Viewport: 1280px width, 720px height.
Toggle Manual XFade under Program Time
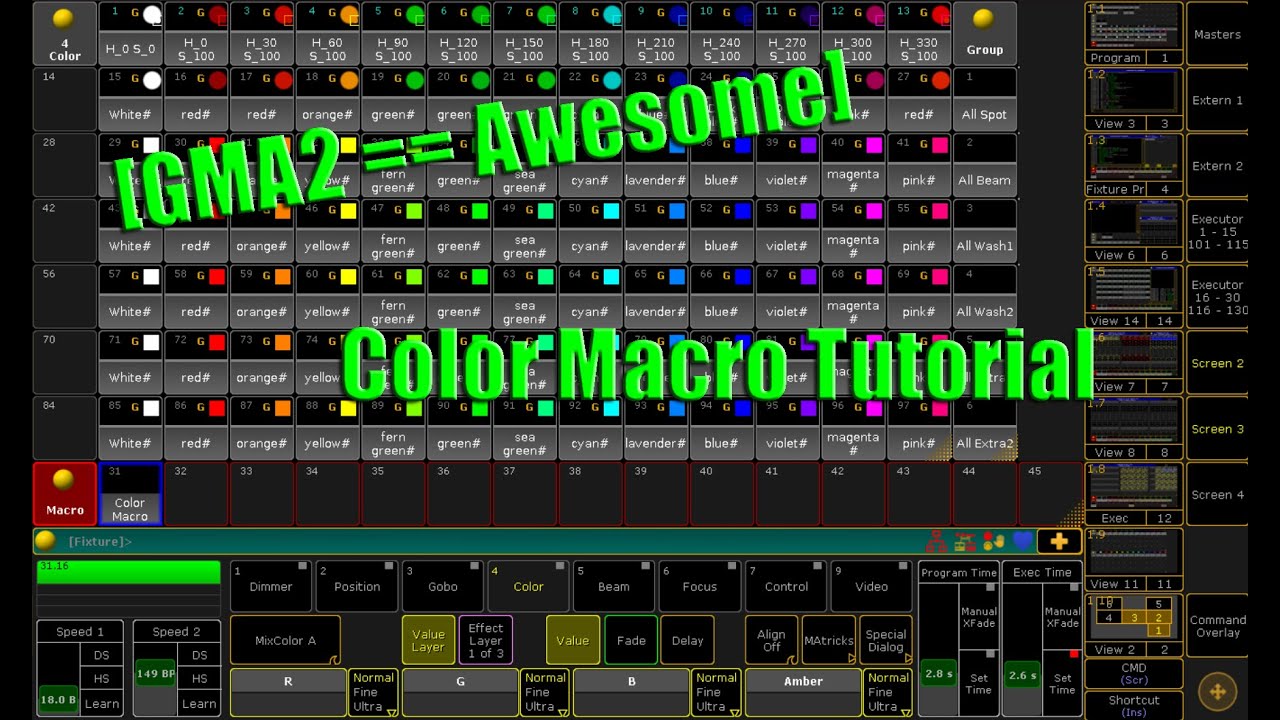click(x=978, y=618)
